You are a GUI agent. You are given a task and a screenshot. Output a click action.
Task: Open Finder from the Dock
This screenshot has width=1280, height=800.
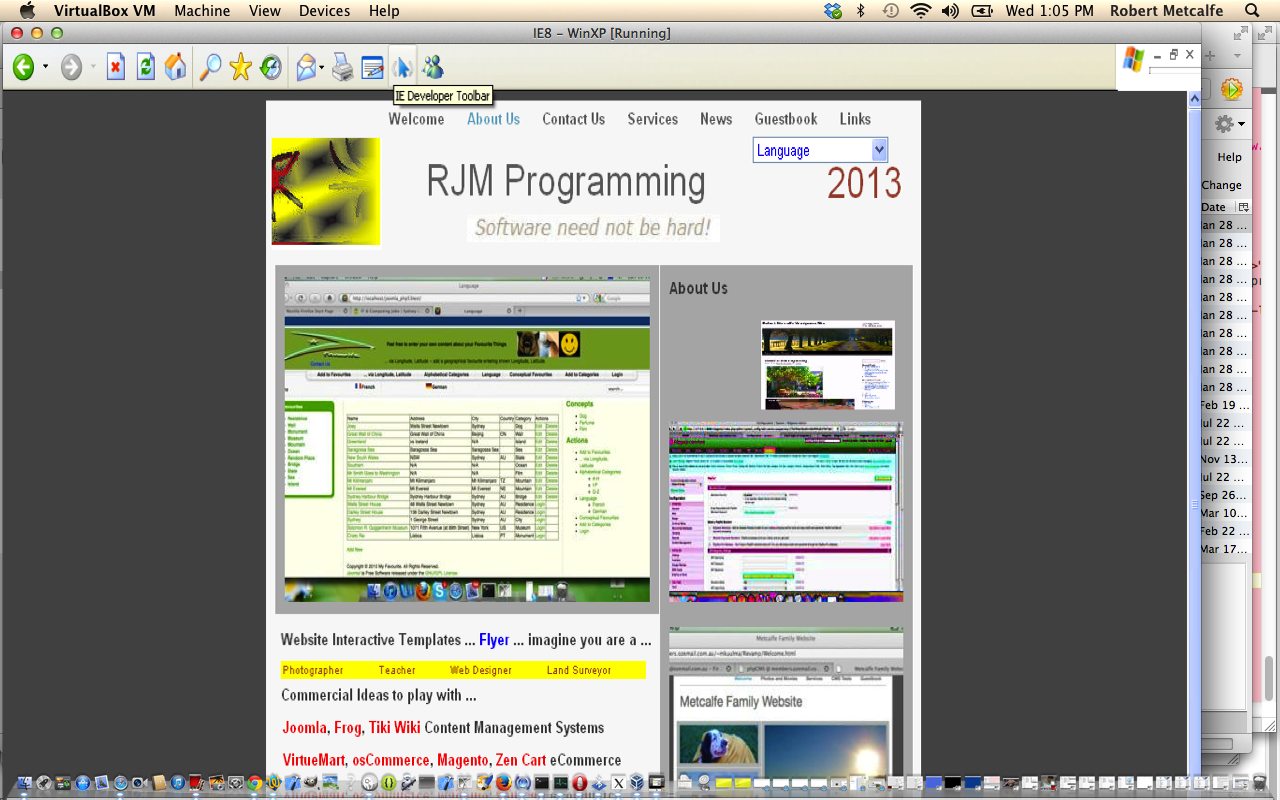click(x=25, y=783)
